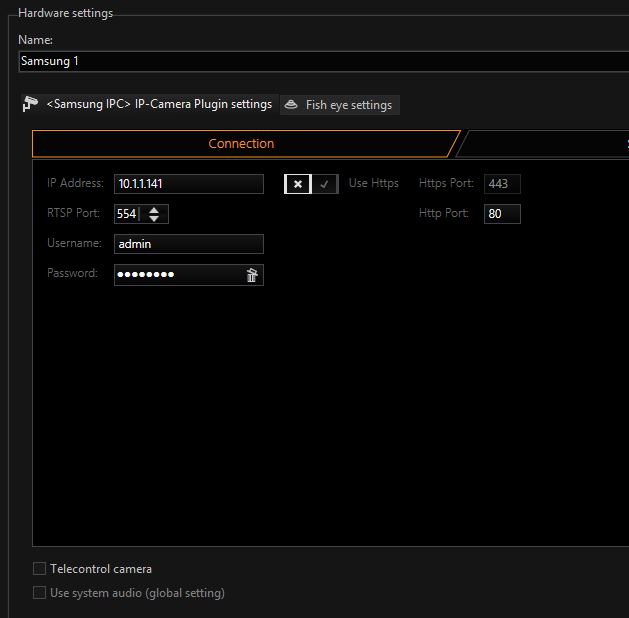Click the Name field containing Samsung 1
Image resolution: width=629 pixels, height=618 pixels.
(320, 61)
